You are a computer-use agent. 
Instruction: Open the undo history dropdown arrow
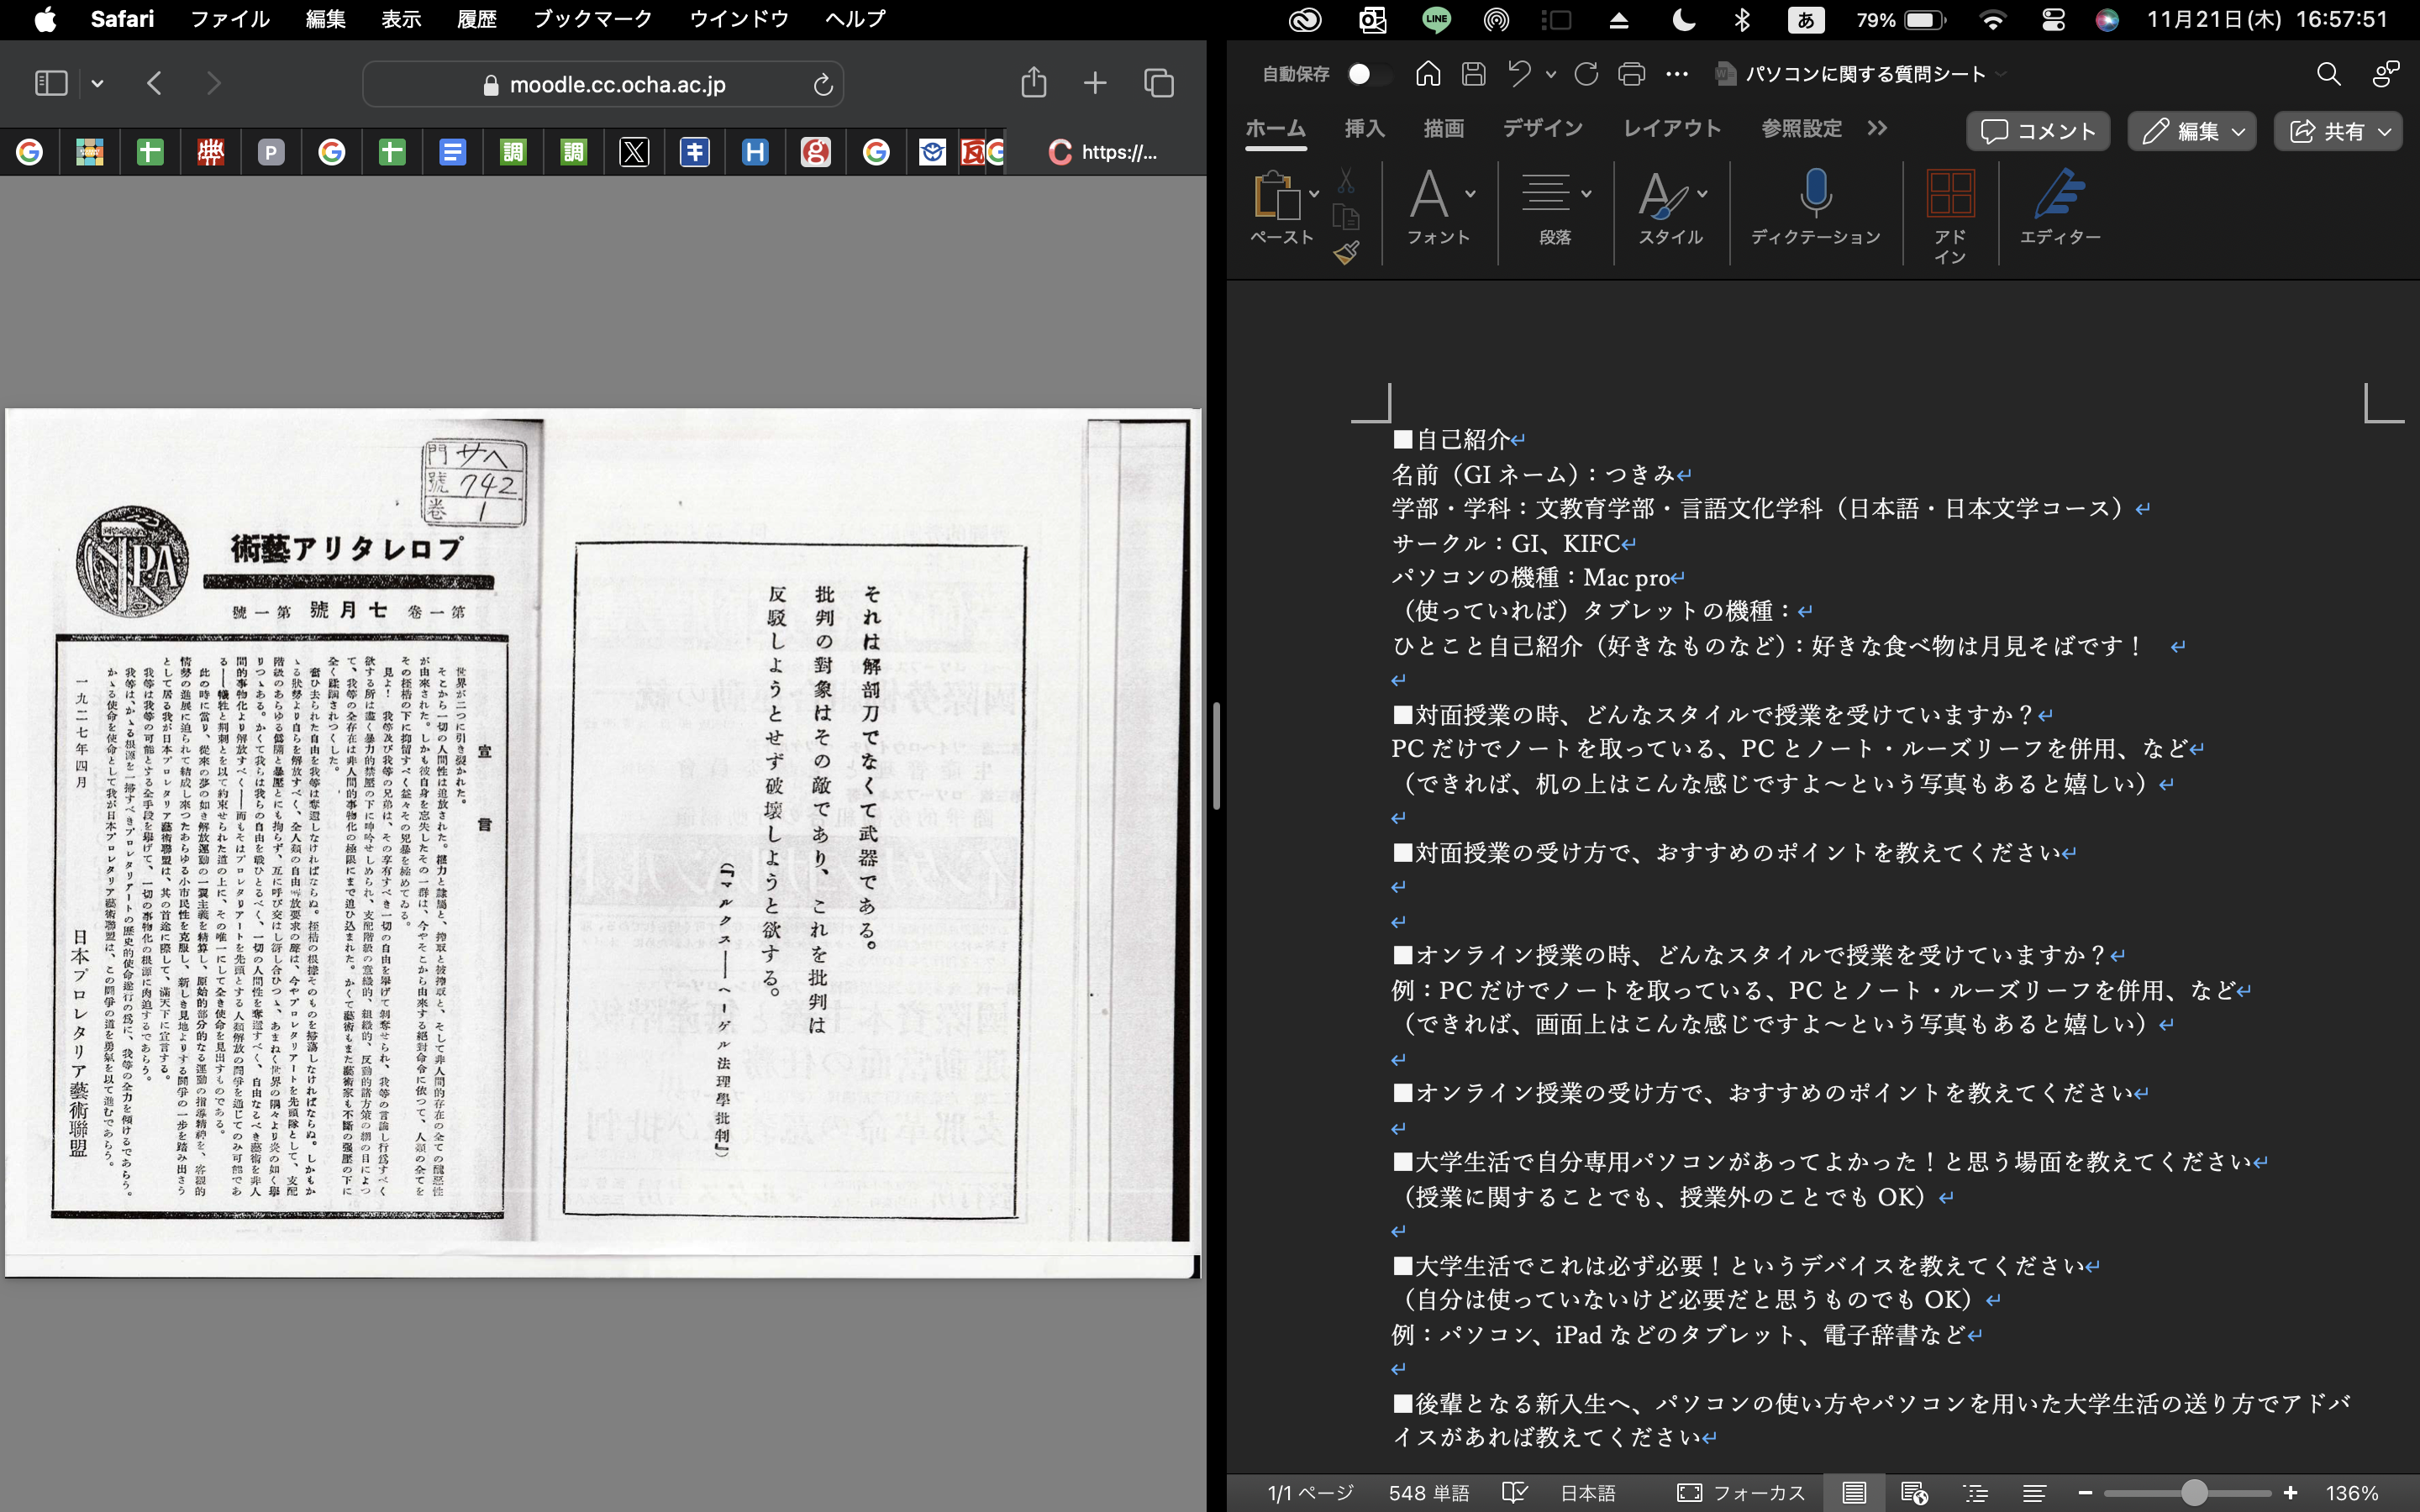click(x=1551, y=74)
